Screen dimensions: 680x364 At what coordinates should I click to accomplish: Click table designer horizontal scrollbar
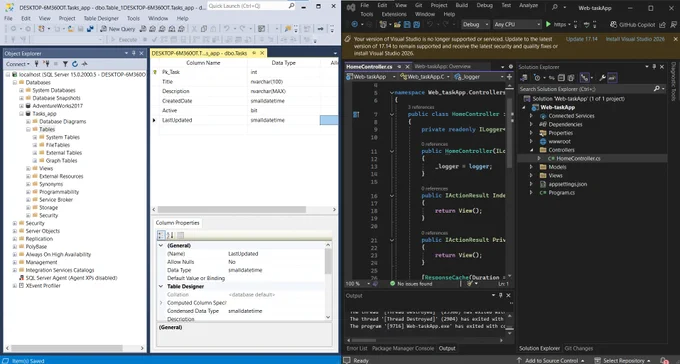pos(231,210)
